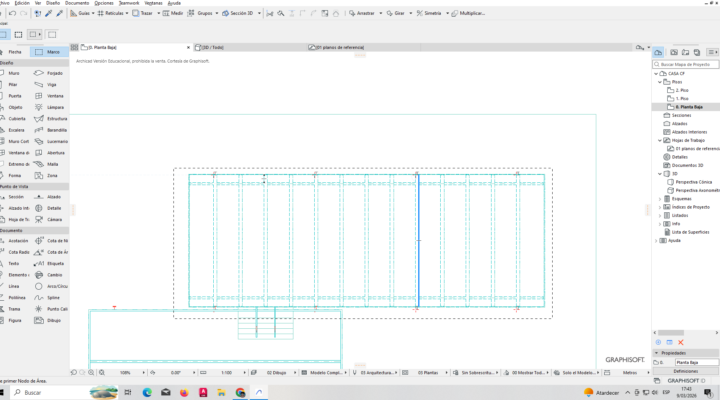Screen dimensions: 720x400
Task: Open the Documento menu
Action: [77, 3]
